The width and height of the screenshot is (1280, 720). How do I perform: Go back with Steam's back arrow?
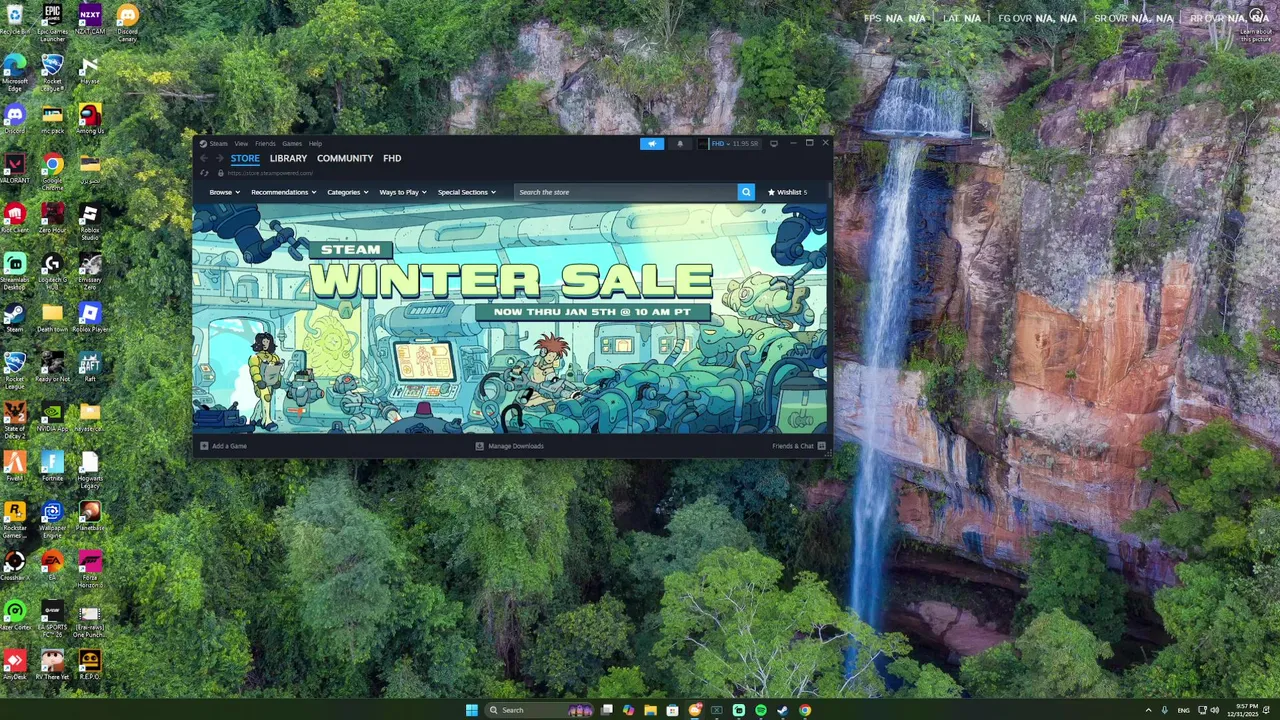203,158
